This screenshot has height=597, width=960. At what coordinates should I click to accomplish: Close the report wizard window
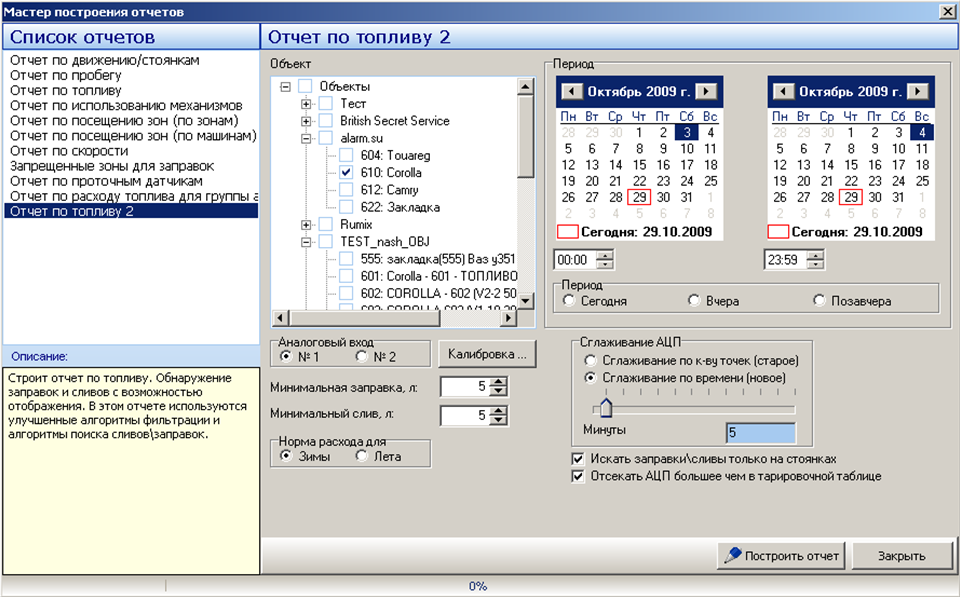(947, 12)
